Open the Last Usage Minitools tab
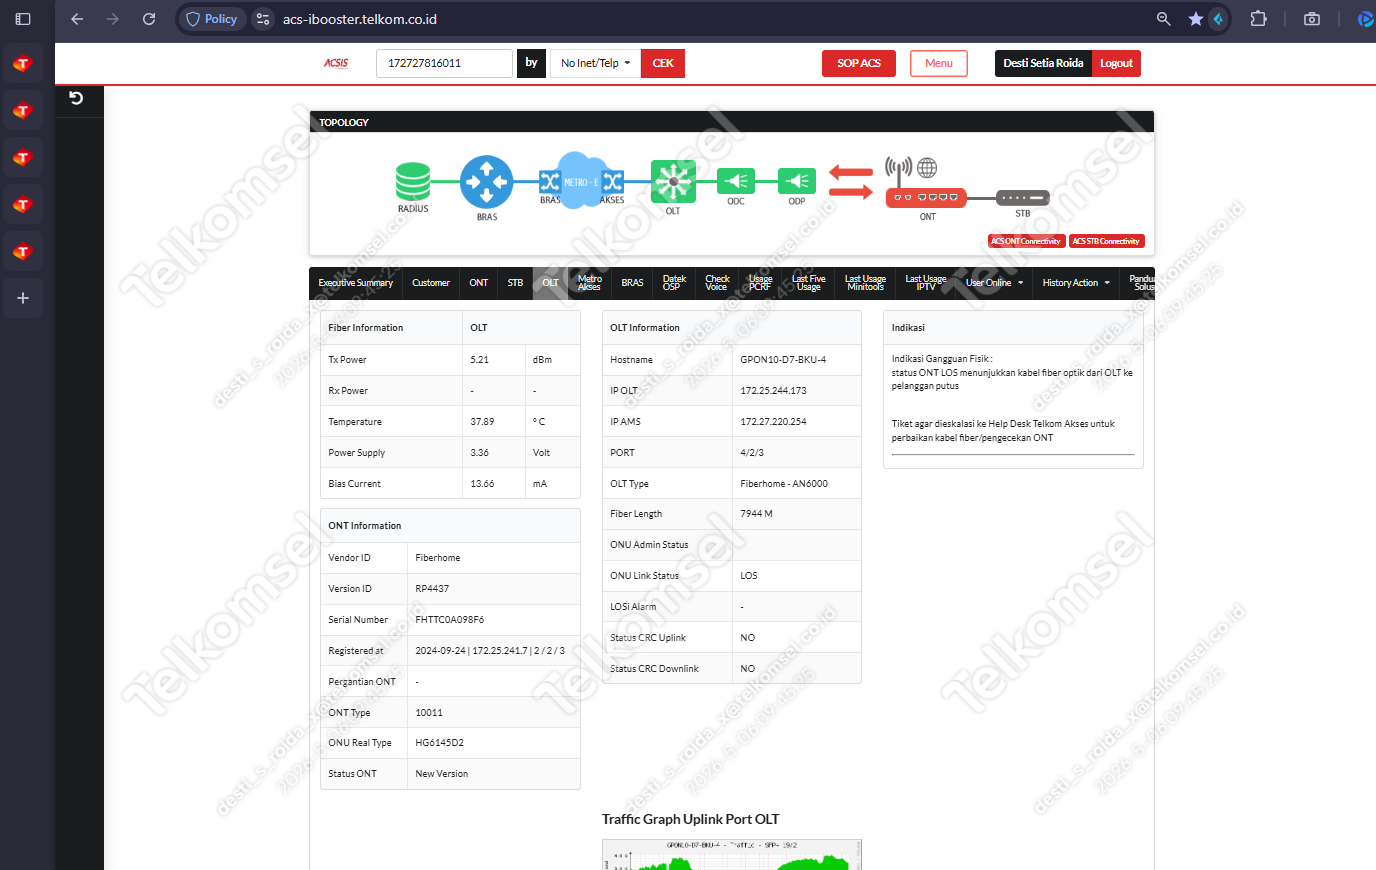Screen dimensions: 1376x870 [865, 283]
